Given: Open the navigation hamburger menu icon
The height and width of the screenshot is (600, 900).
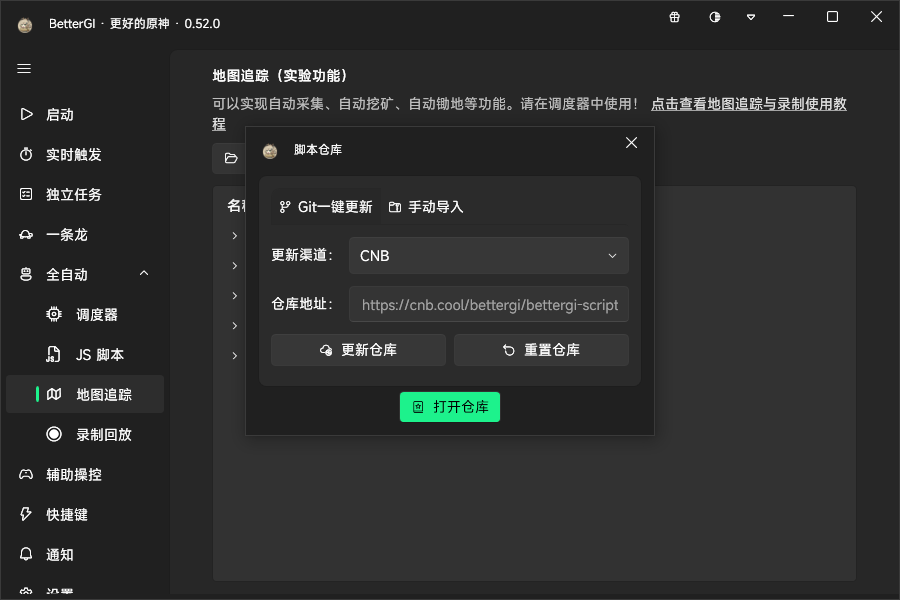Looking at the screenshot, I should (24, 69).
